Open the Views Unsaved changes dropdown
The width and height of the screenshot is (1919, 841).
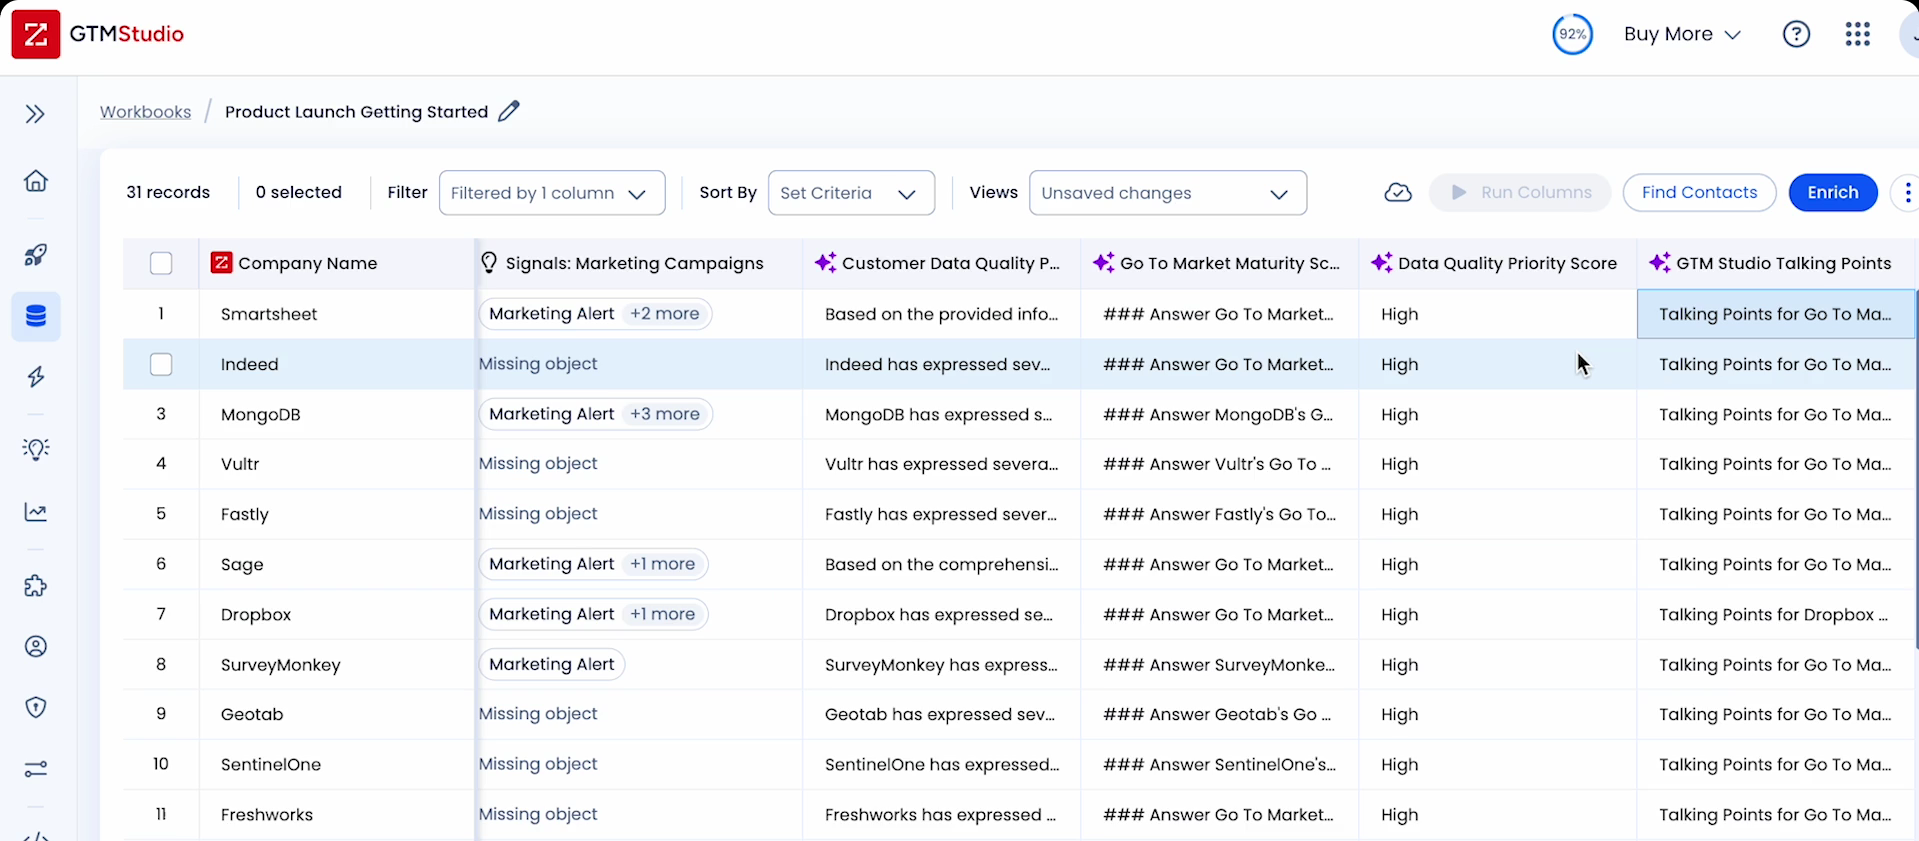point(1168,193)
